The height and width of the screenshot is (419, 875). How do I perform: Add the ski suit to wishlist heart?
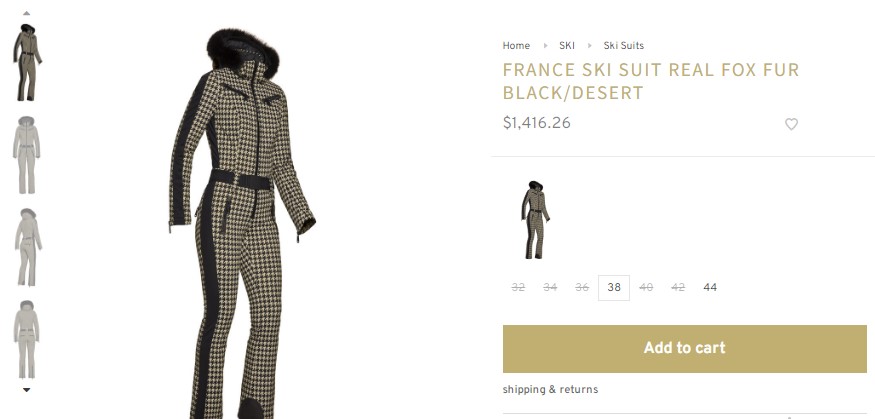coord(791,124)
